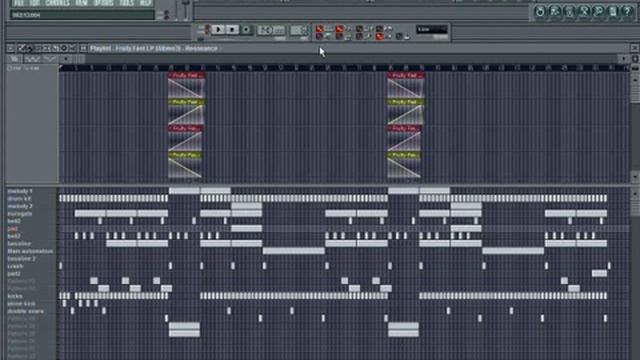Screen dimensions: 640x360
Task: Click the icon just left of the Playlist title
Action: (x=83, y=48)
